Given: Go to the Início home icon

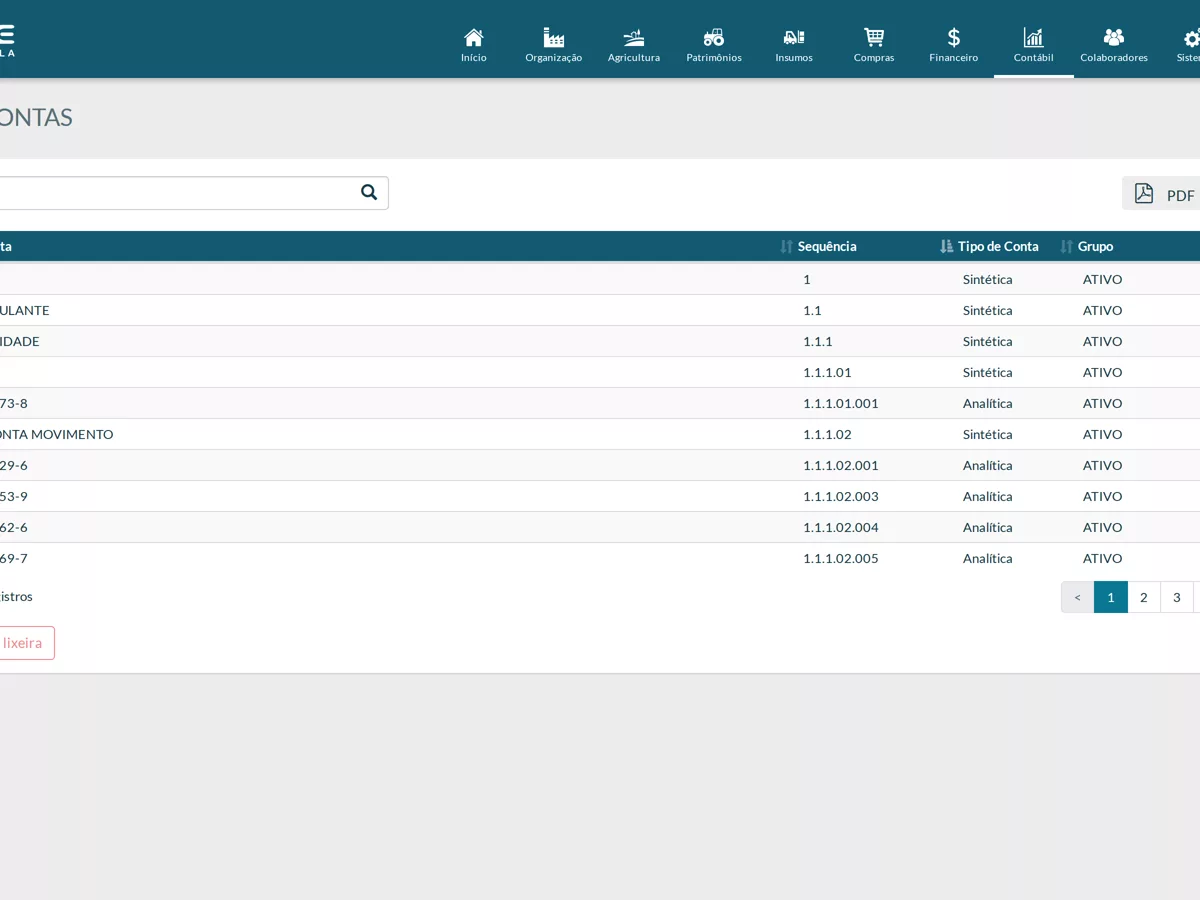Looking at the screenshot, I should [x=474, y=38].
